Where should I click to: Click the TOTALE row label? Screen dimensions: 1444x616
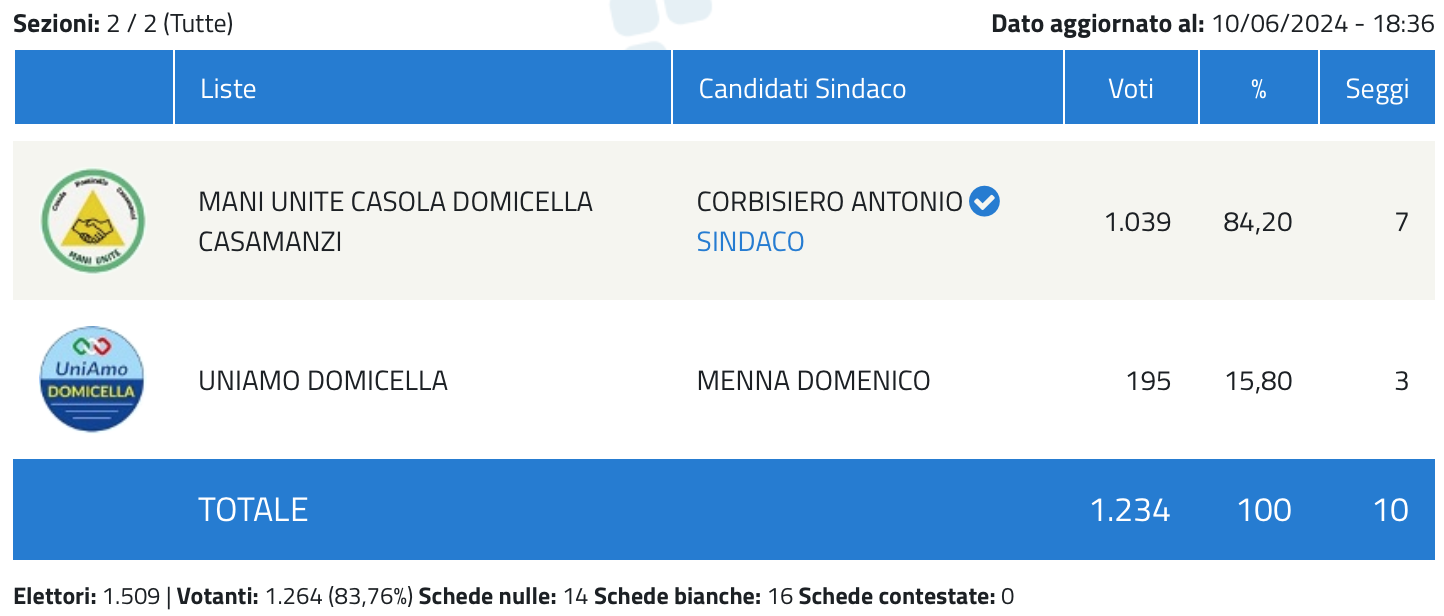(253, 510)
